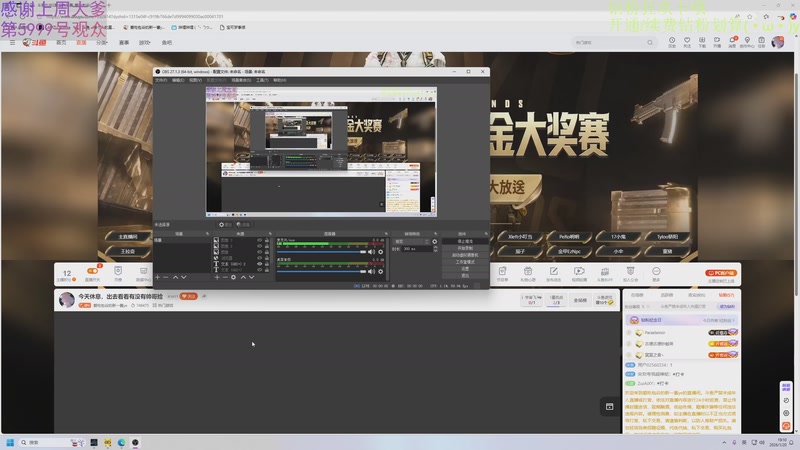The image size is (800, 450).
Task: Open the Douyu history icon
Action: pyautogui.click(x=672, y=40)
